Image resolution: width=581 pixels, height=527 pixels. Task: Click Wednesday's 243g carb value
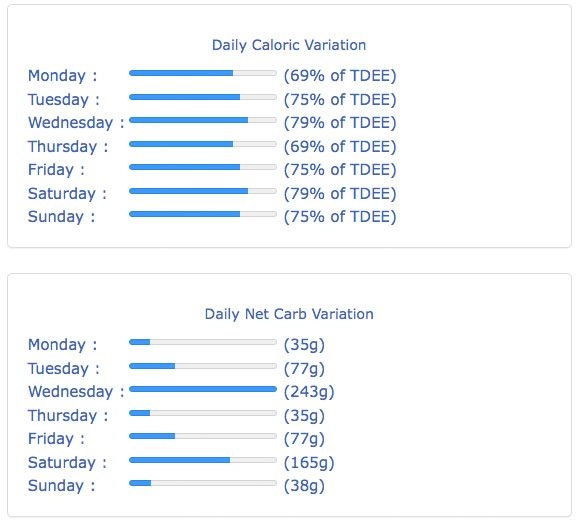[x=309, y=392]
